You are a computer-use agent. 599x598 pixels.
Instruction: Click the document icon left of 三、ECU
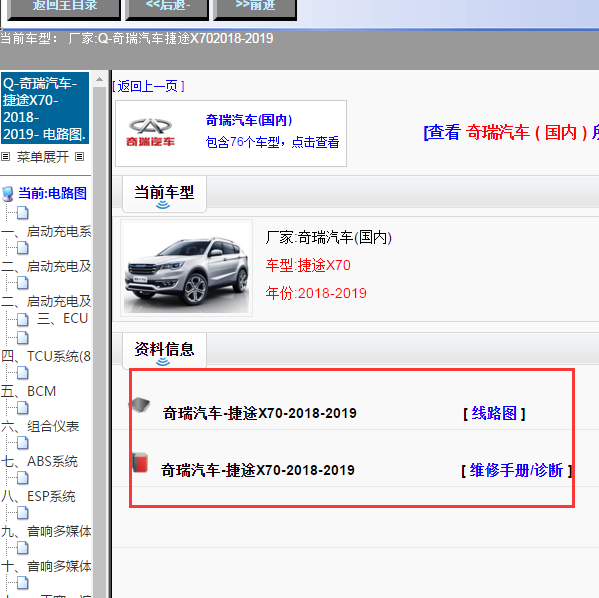click(x=23, y=319)
